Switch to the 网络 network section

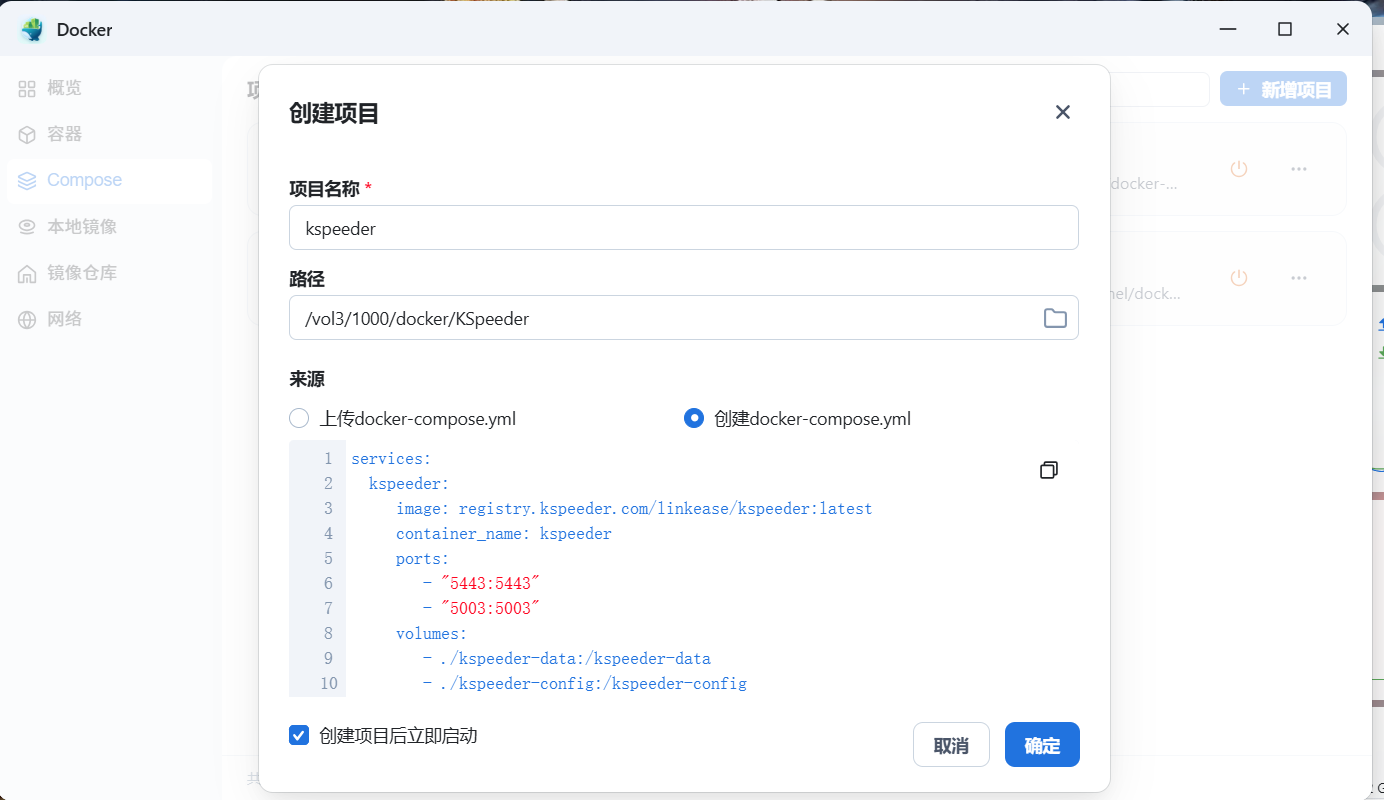click(x=50, y=319)
